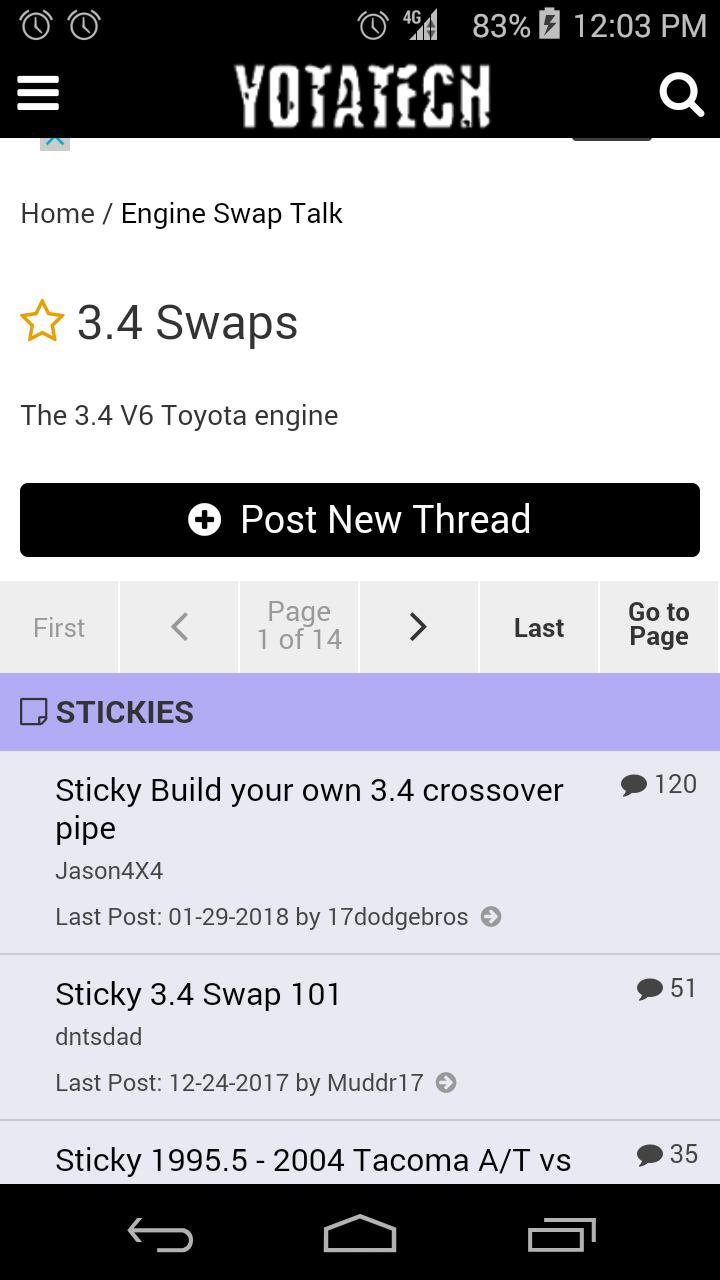Open the hamburger menu icon
This screenshot has height=1280, width=720.
click(38, 95)
